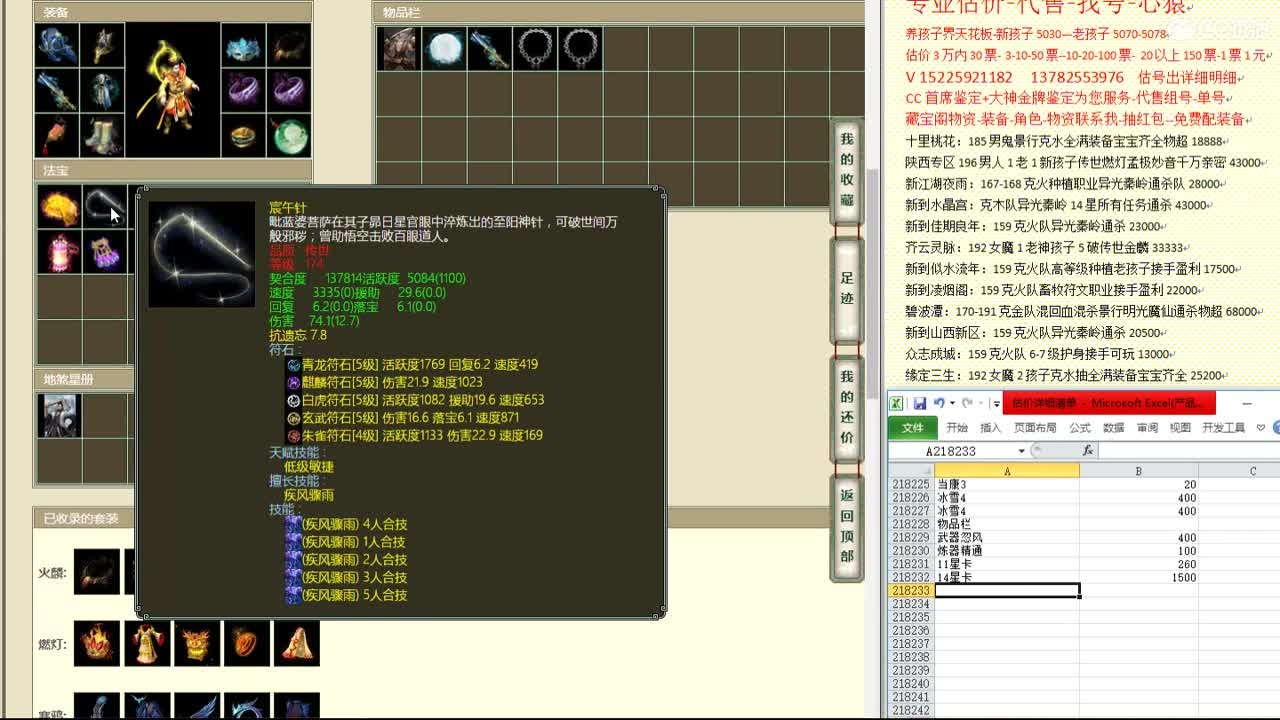Click the Excel formula bar input
Image resolution: width=1280 pixels, height=720 pixels.
(x=1188, y=451)
